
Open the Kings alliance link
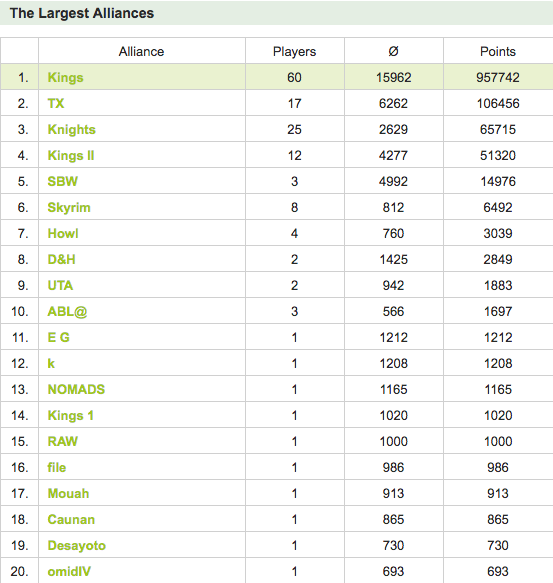[65, 77]
